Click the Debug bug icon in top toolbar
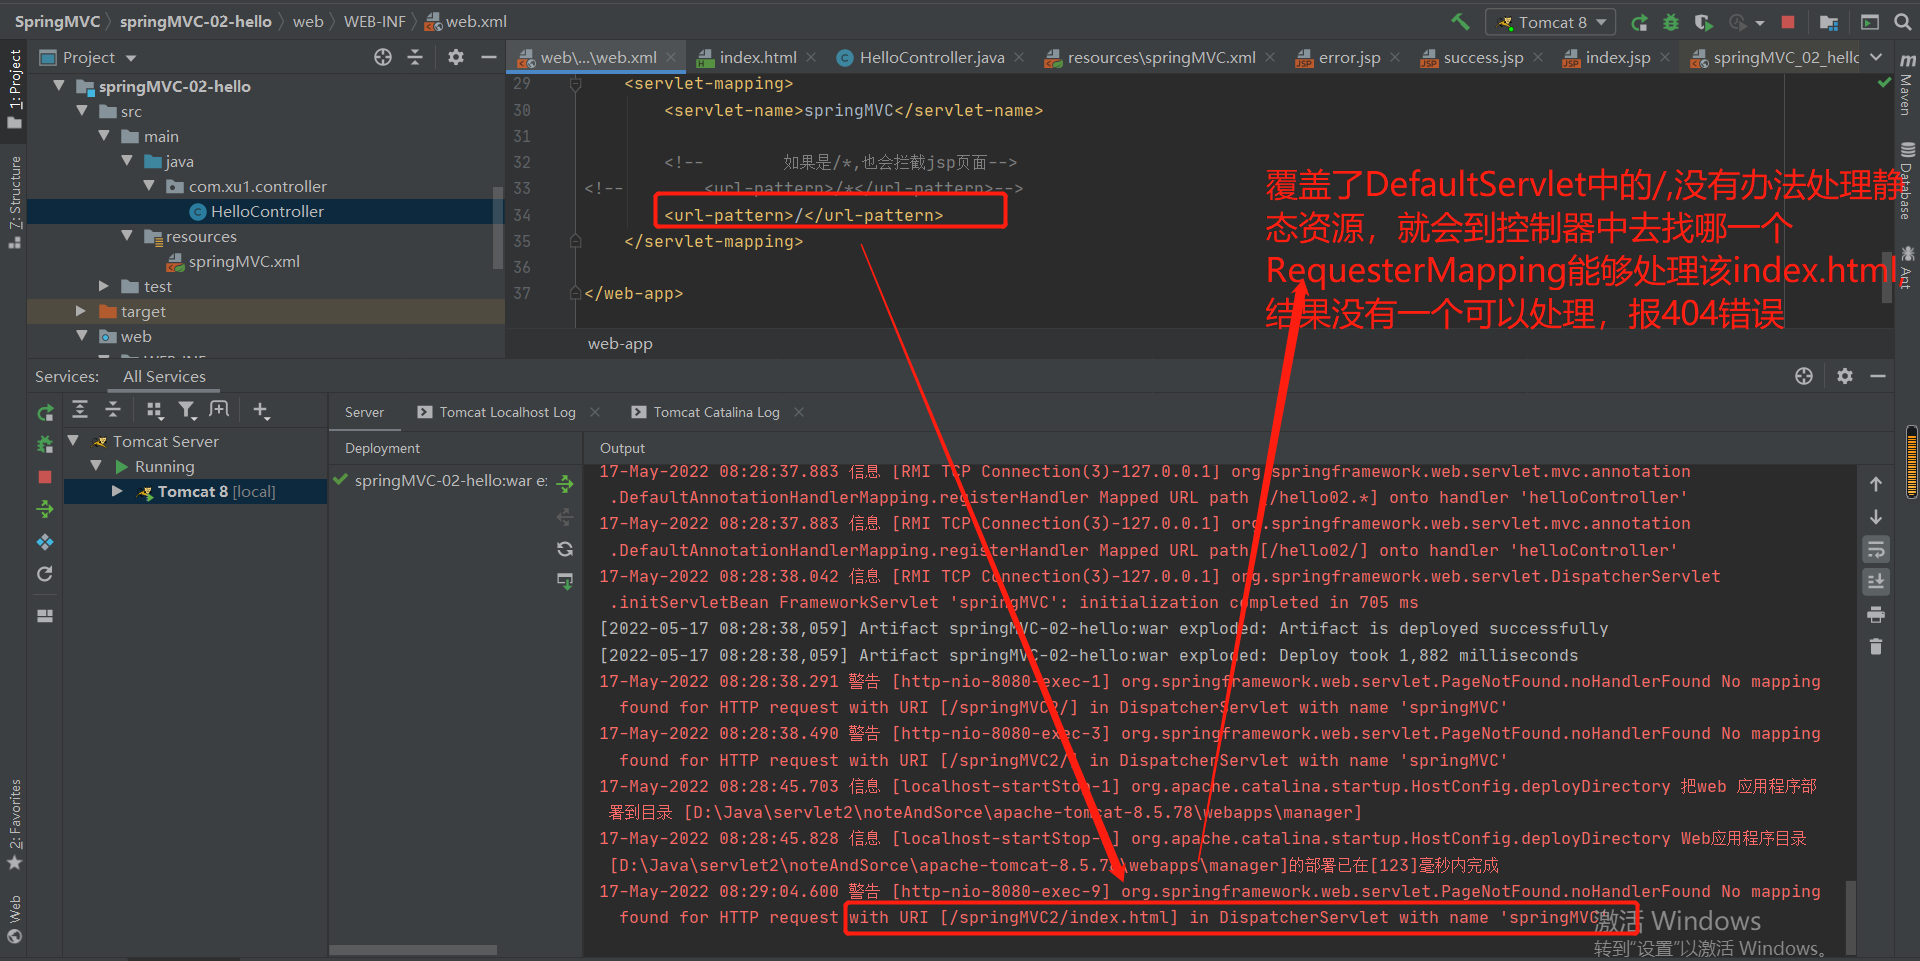Viewport: 1920px width, 961px height. pos(1671,22)
